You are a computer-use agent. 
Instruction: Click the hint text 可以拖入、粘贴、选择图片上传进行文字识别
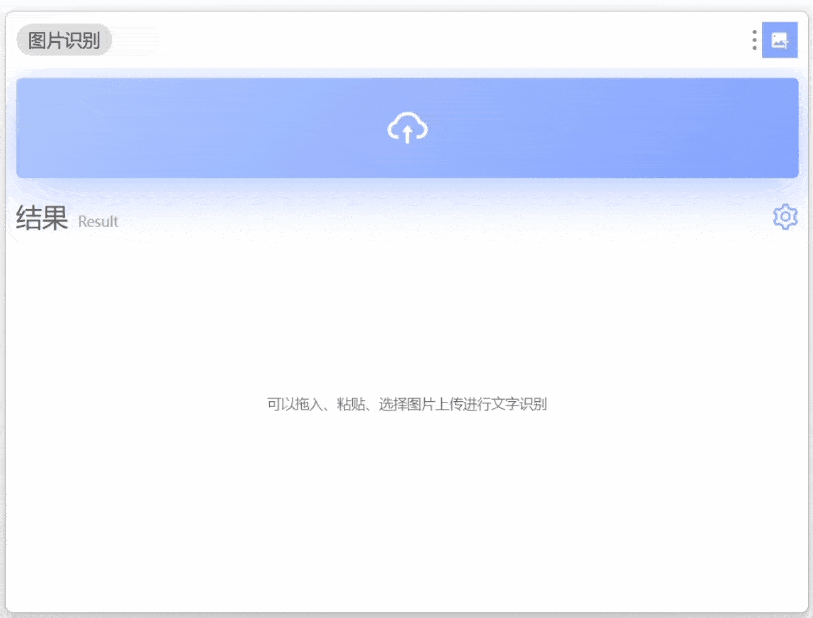[x=407, y=404]
